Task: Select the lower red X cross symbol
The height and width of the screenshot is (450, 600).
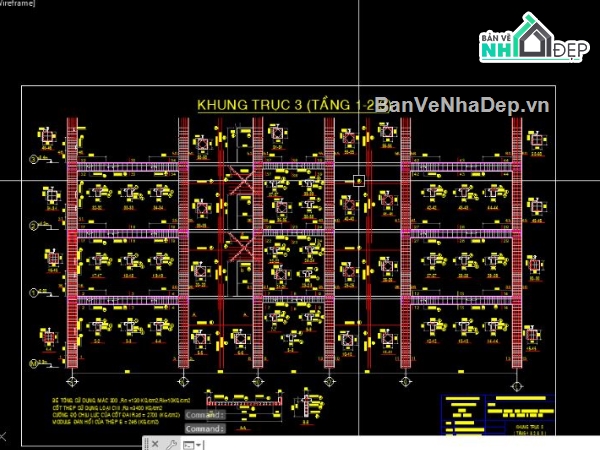Action: (238, 243)
